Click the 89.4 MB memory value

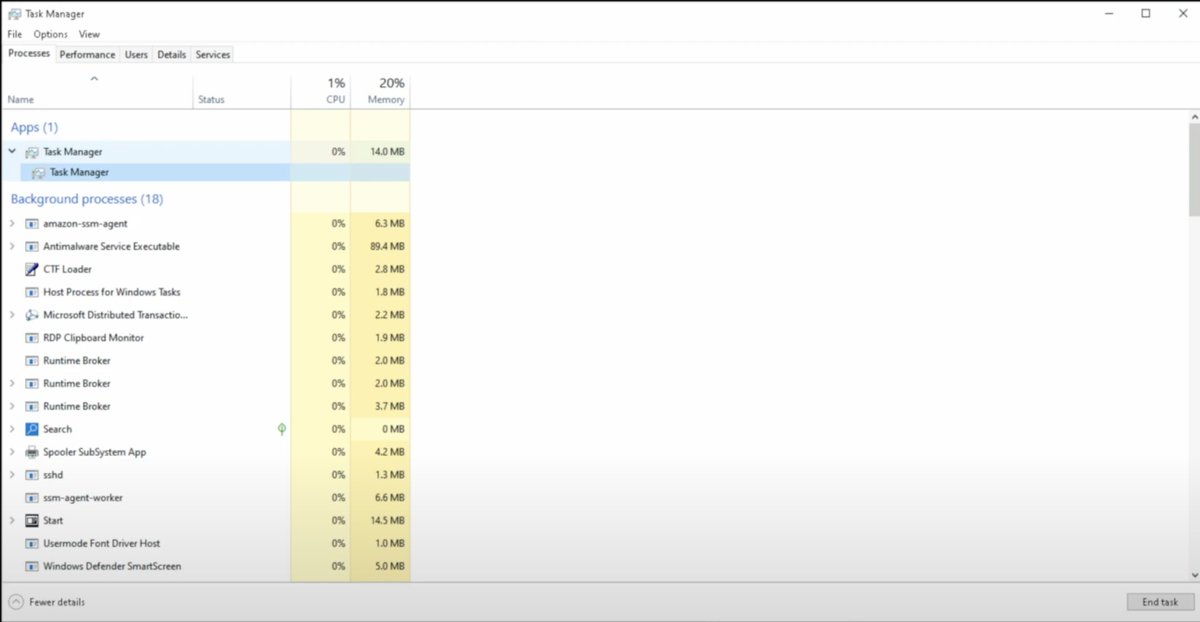tap(386, 247)
